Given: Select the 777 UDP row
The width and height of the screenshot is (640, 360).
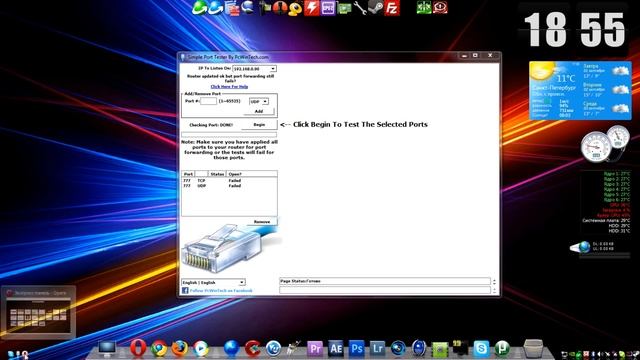Looking at the screenshot, I should point(229,186).
